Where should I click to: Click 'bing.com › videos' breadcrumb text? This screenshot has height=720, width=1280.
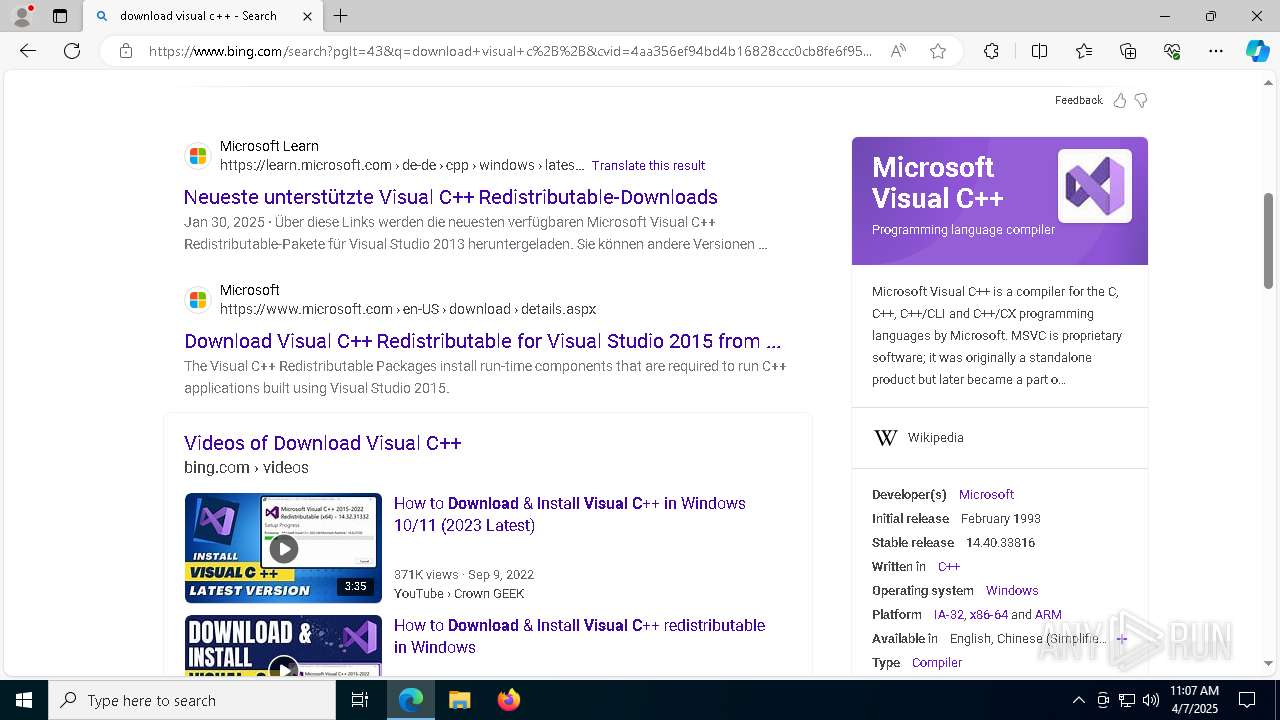click(246, 467)
